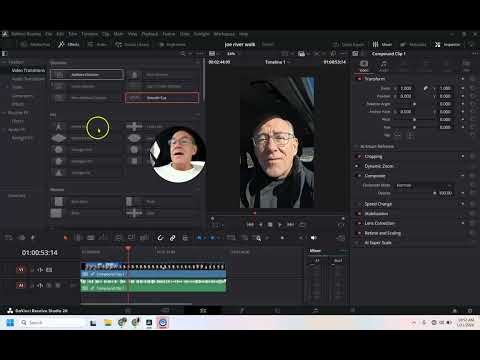
Task: Open the Windows Start menu
Action: (10, 322)
